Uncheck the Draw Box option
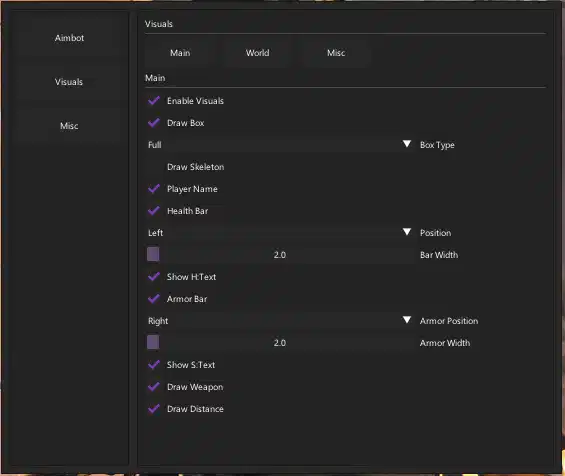 (154, 123)
